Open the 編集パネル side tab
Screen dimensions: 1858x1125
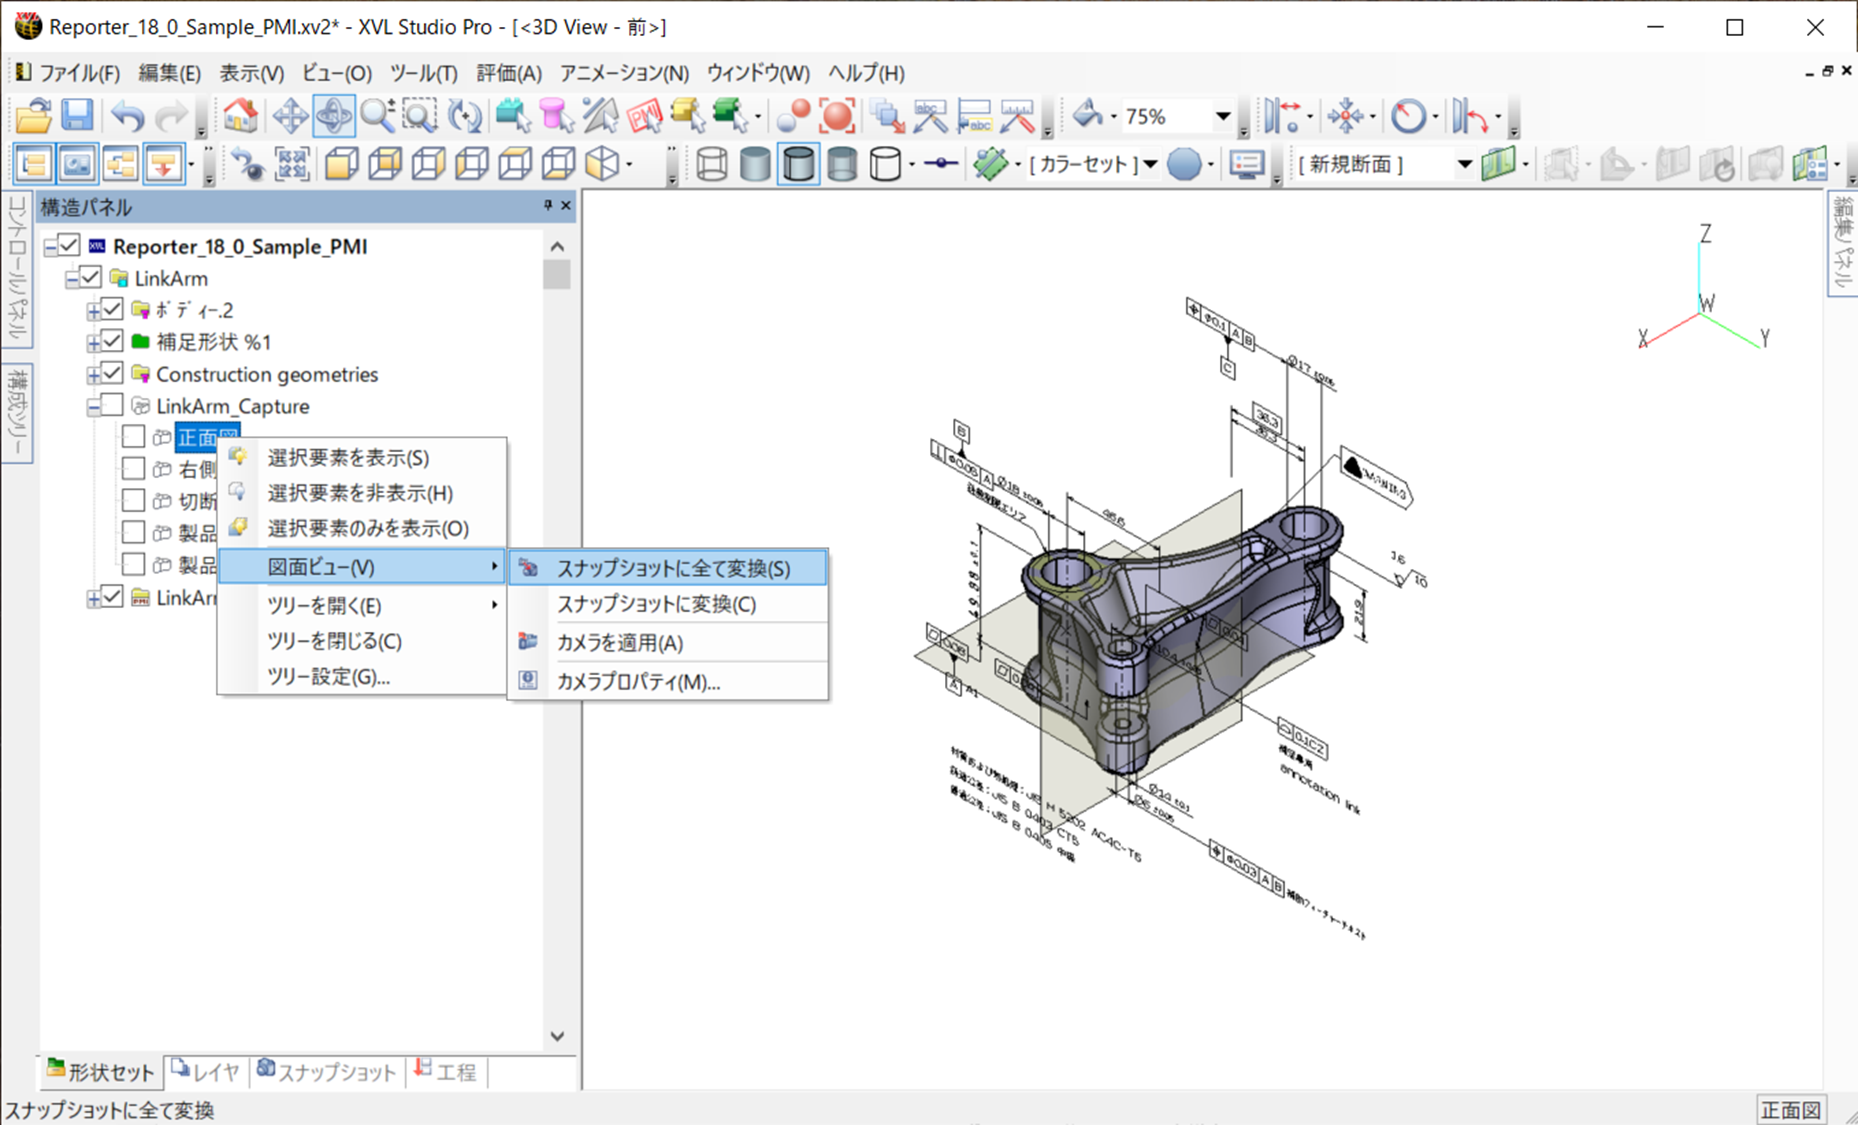pos(1843,243)
